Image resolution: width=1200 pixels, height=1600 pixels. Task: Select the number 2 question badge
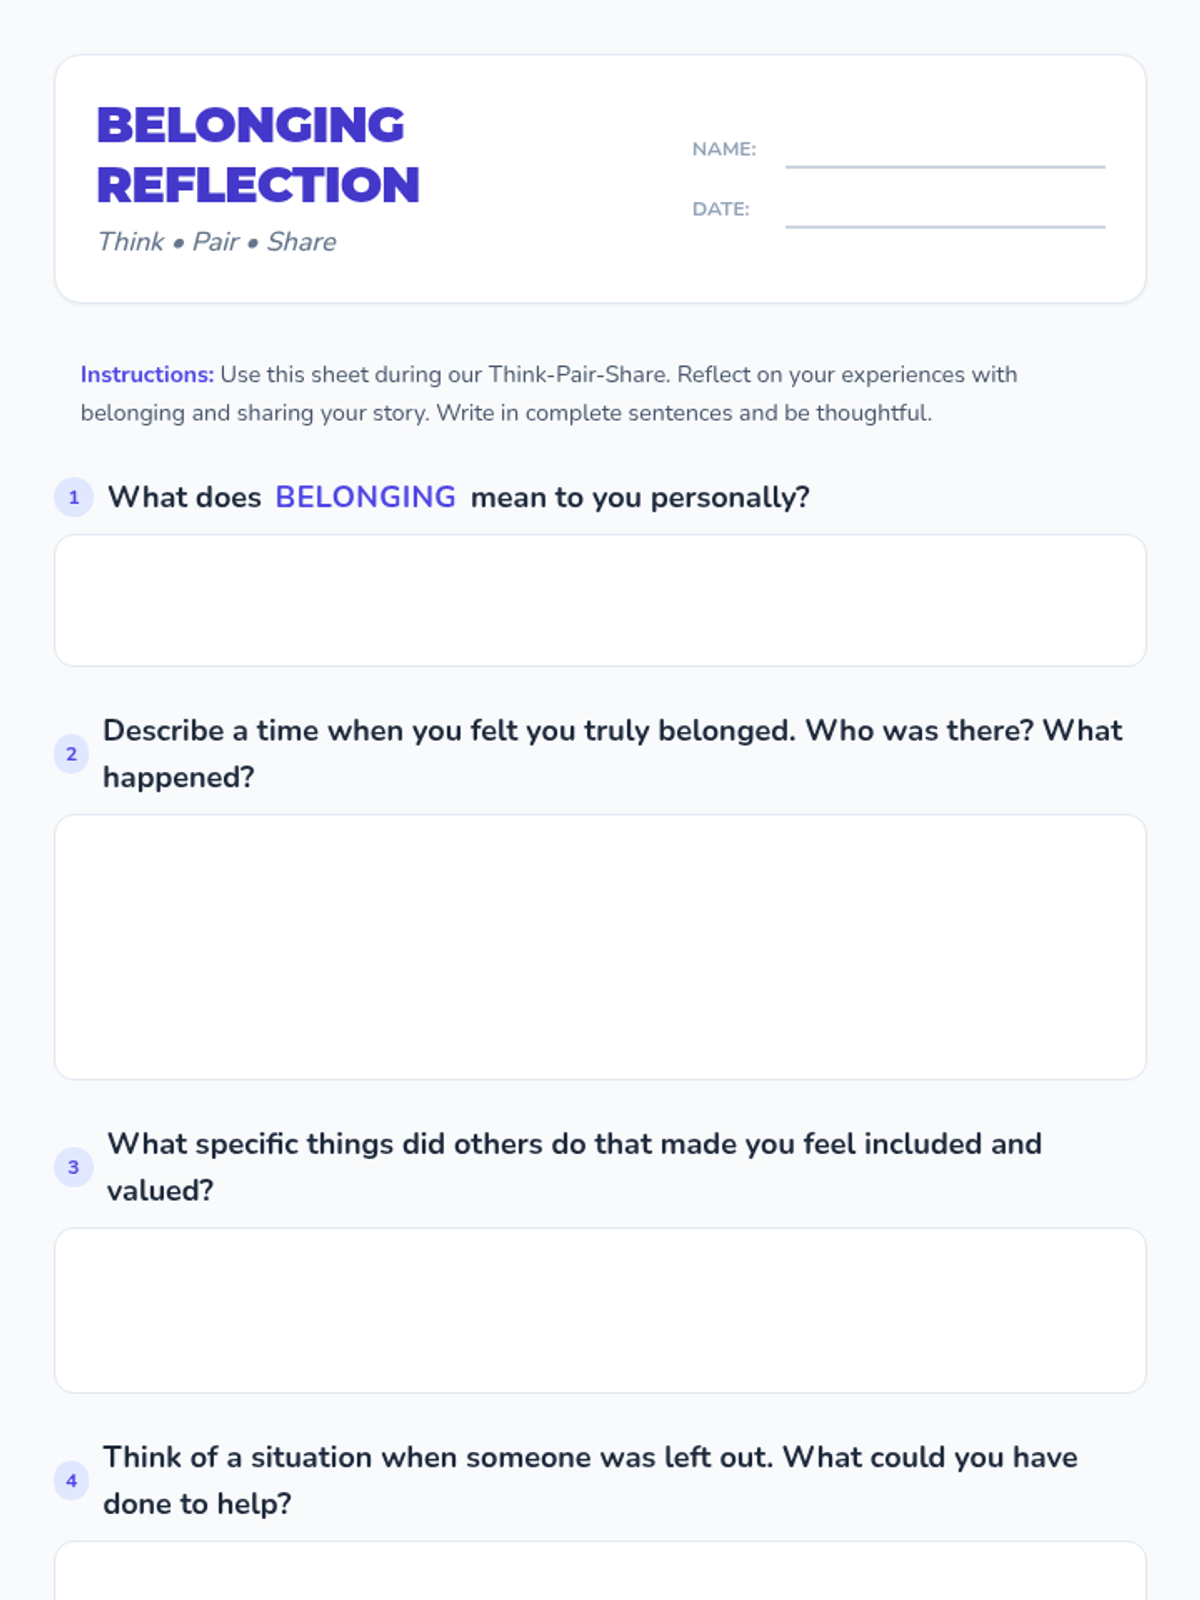[71, 754]
